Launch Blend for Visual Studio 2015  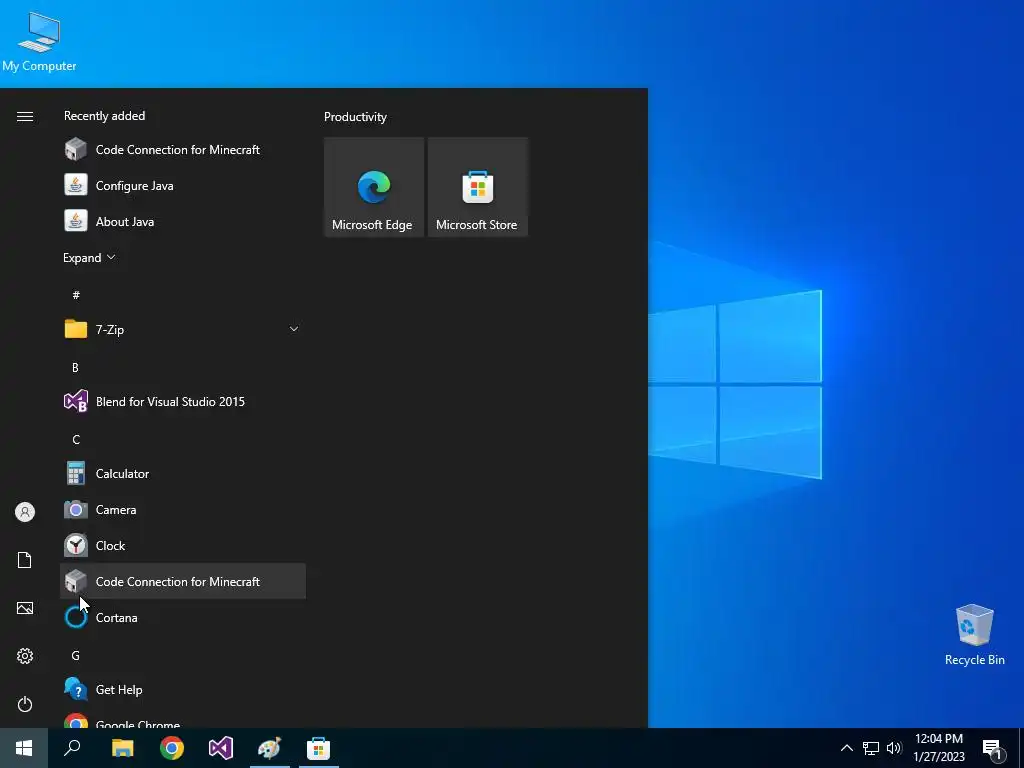pyautogui.click(x=183, y=402)
